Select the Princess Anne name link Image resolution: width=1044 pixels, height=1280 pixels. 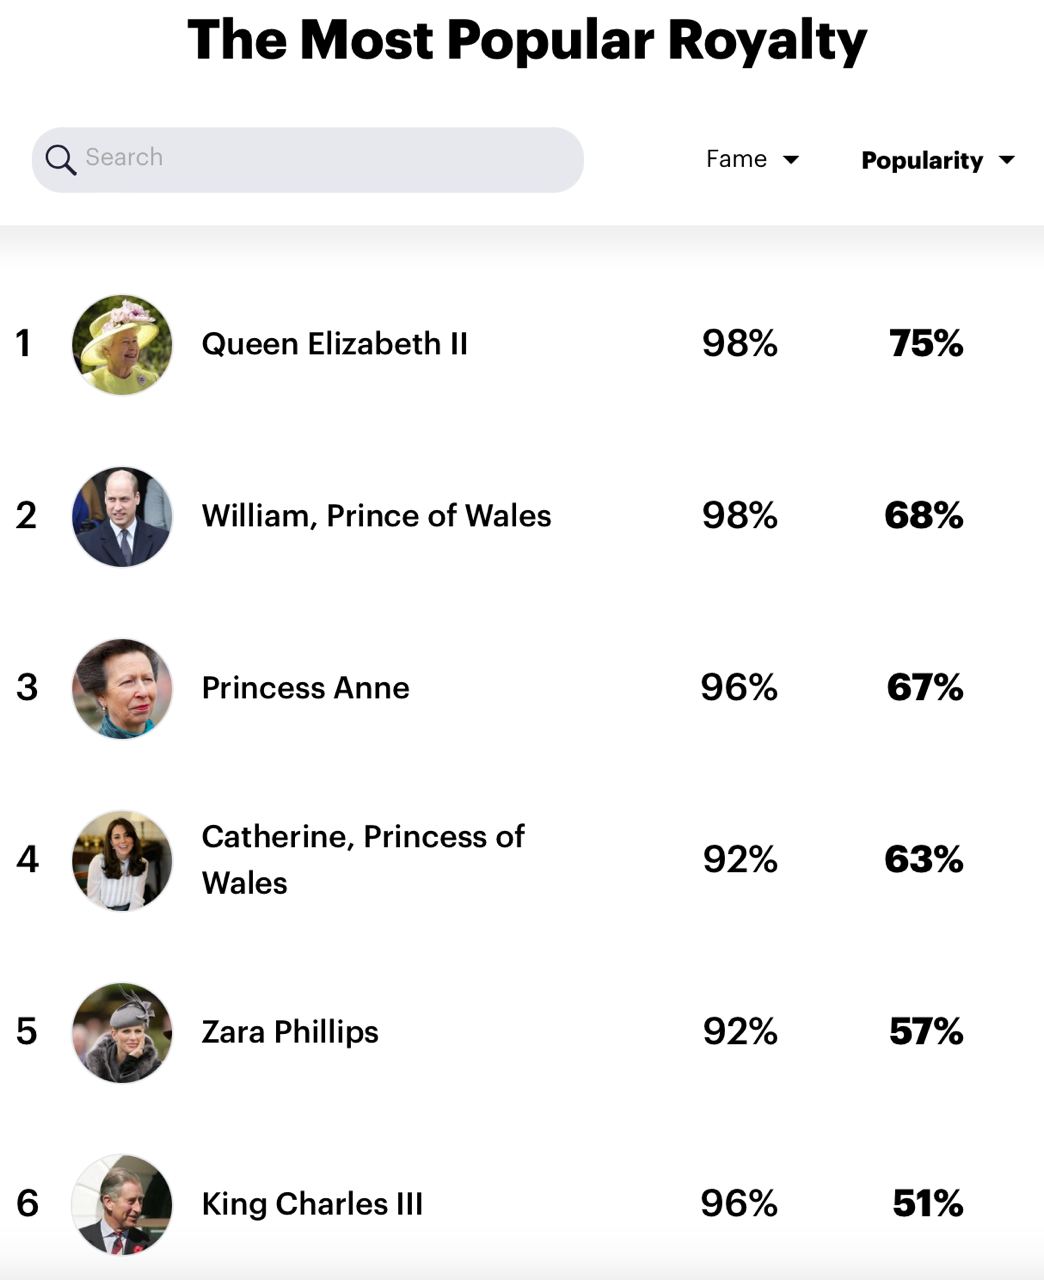pos(306,688)
